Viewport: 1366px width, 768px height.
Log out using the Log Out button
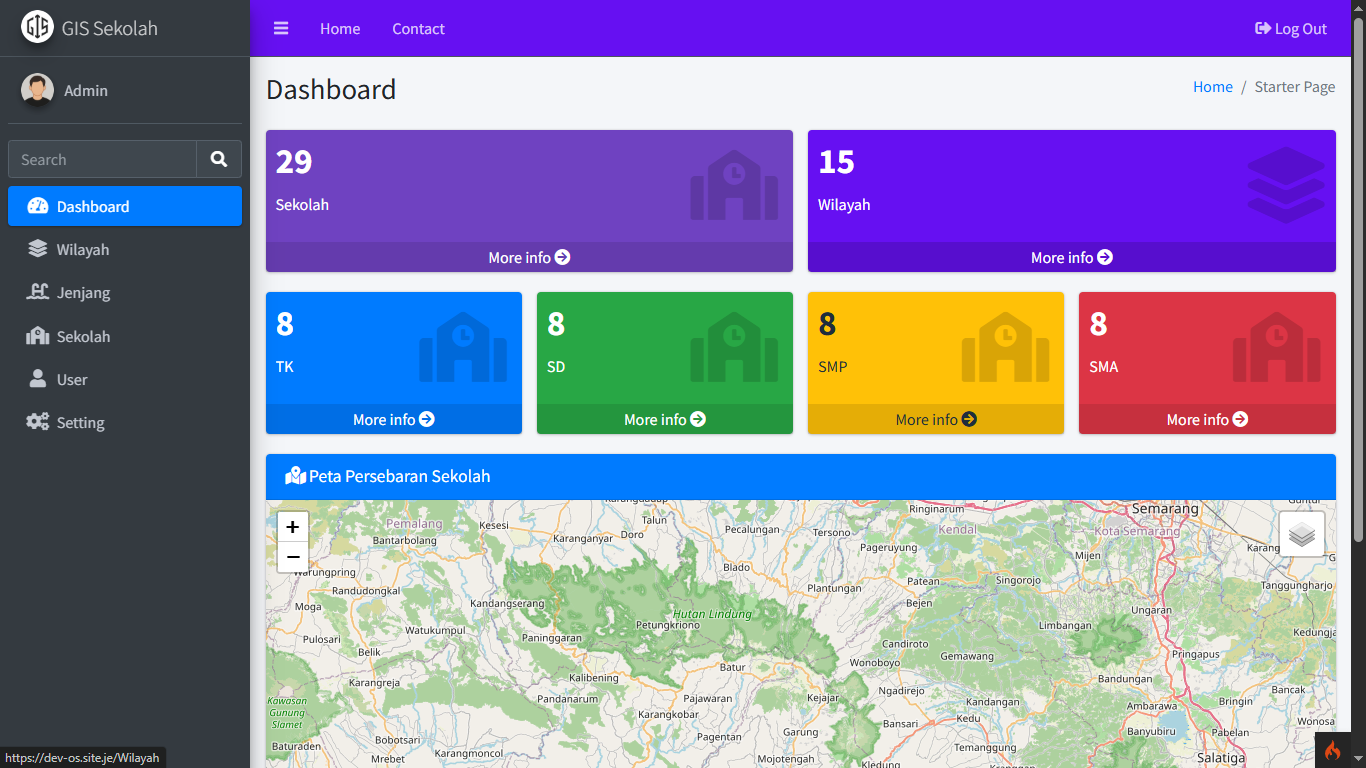pos(1291,29)
